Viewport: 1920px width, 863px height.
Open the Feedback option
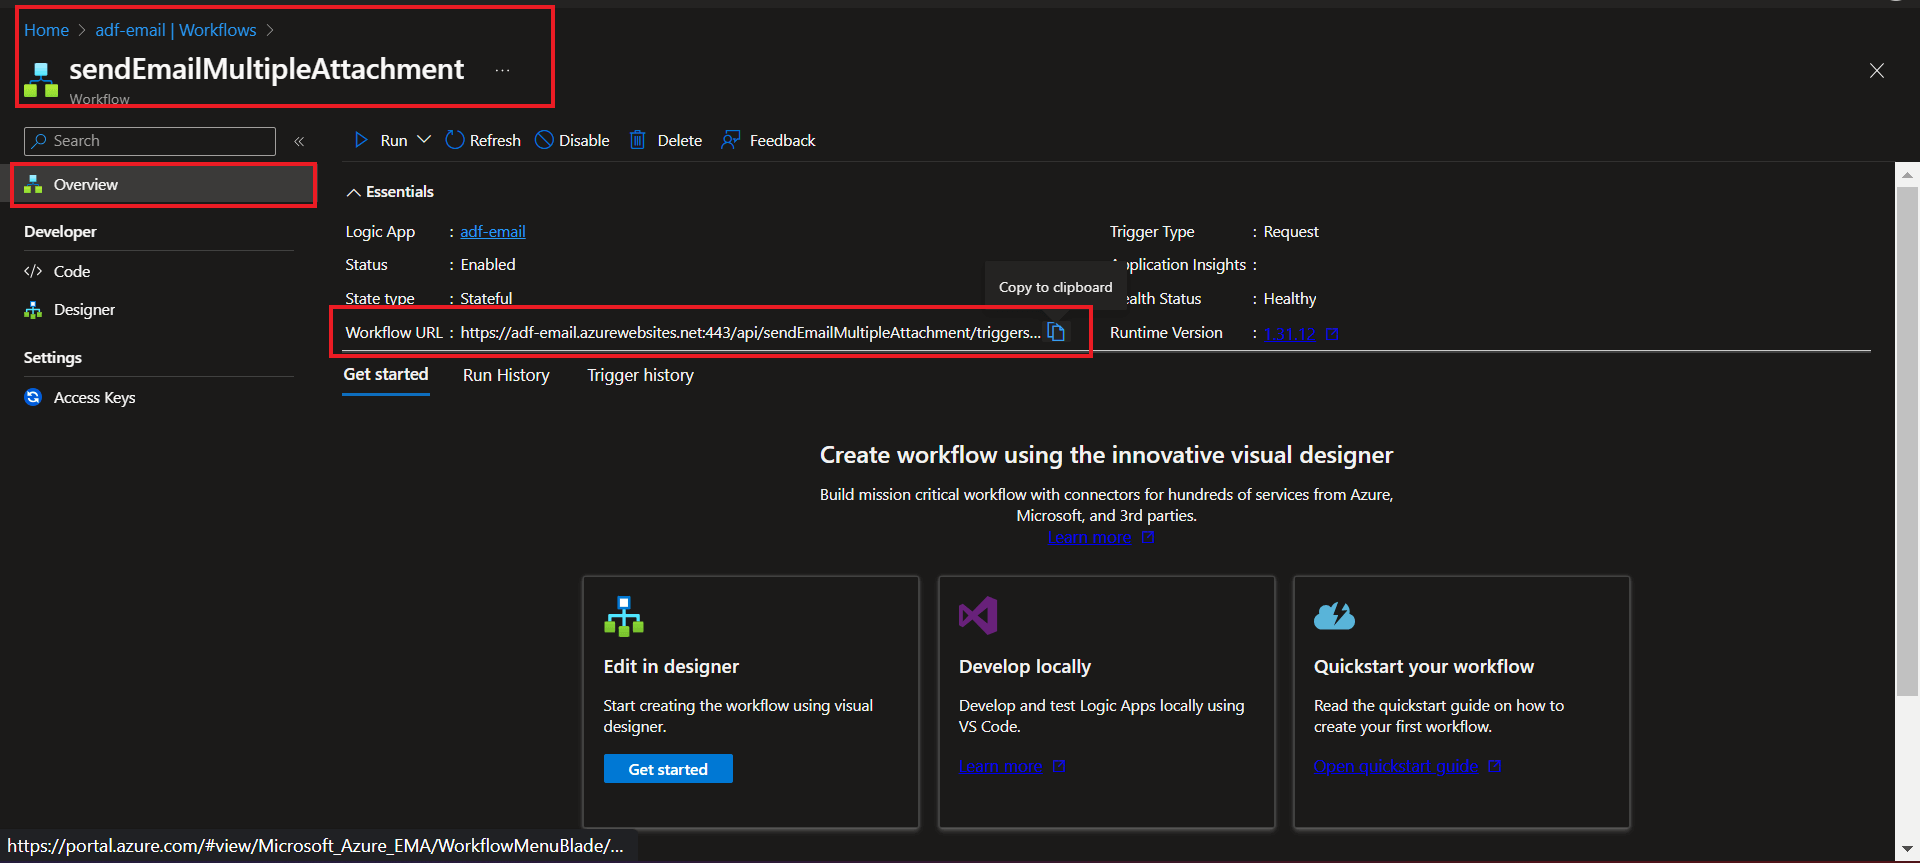[768, 140]
